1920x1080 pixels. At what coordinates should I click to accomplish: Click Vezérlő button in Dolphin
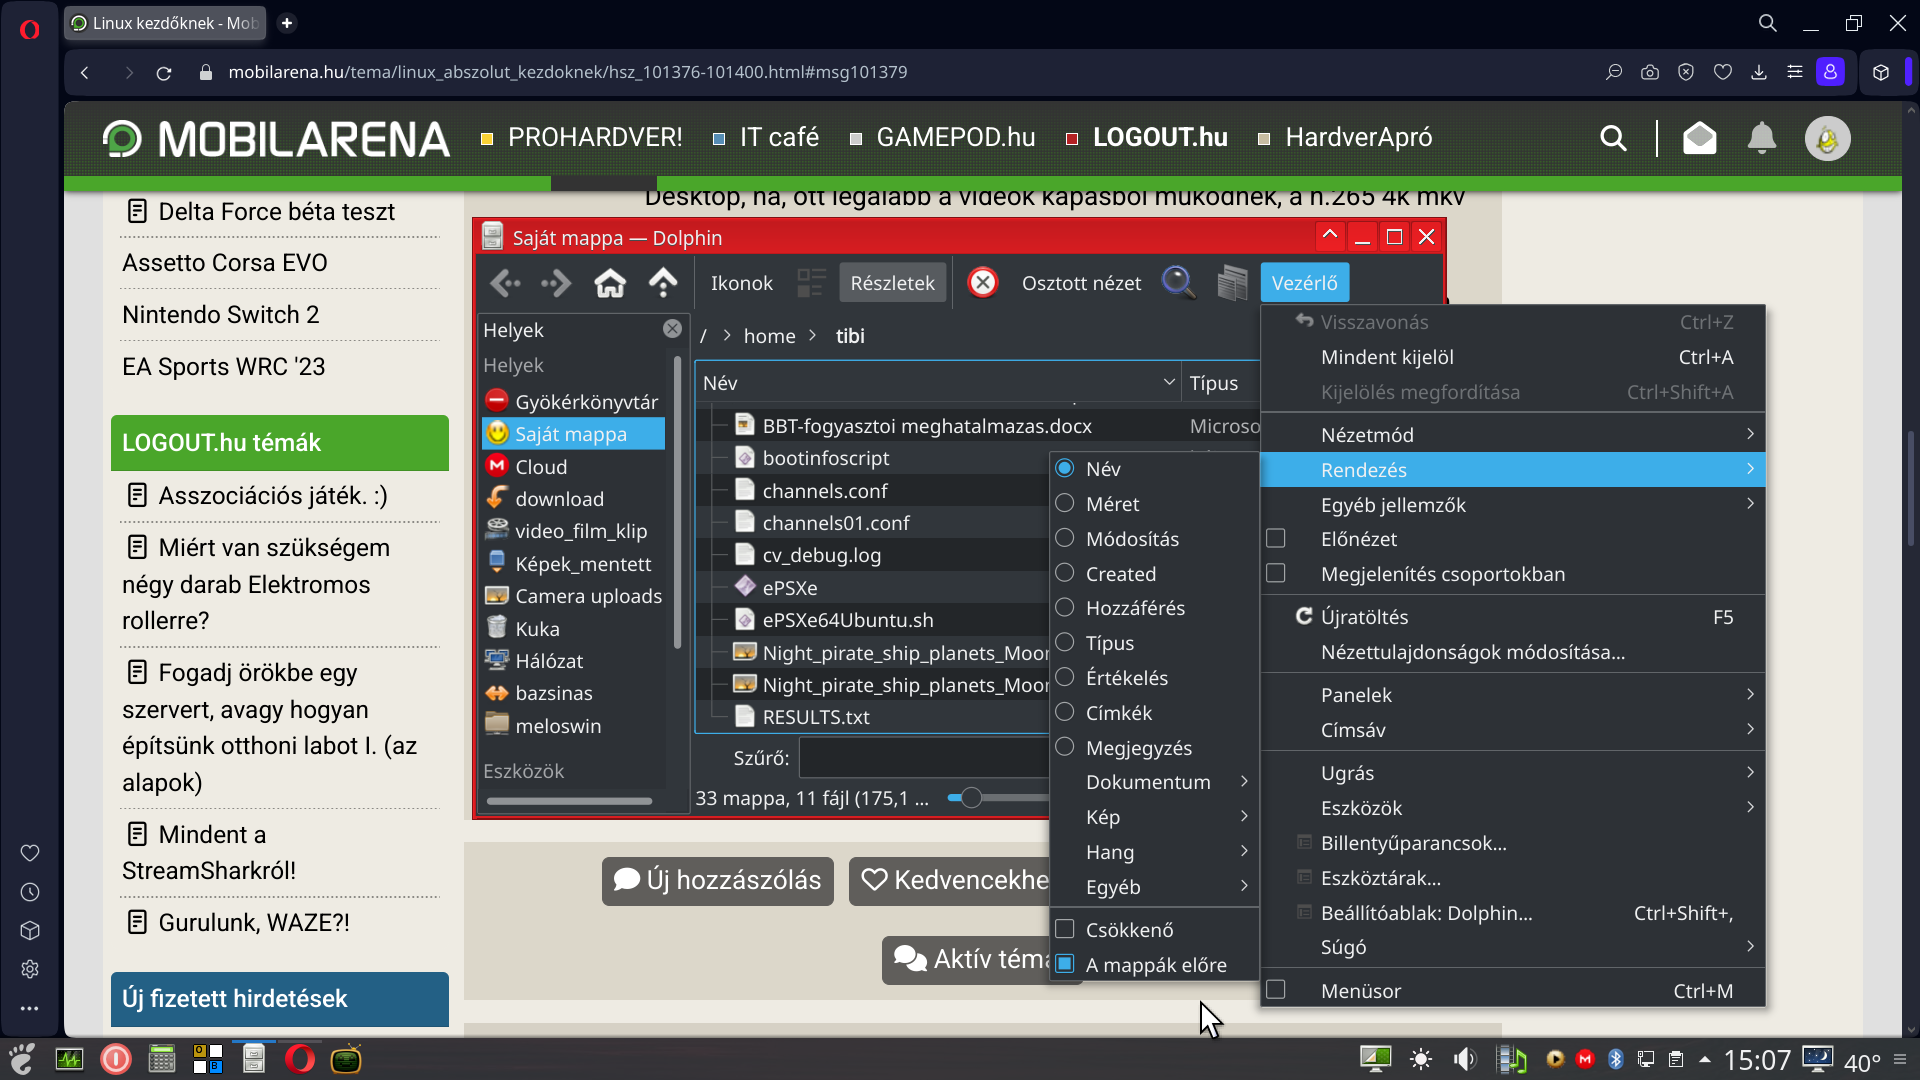(x=1305, y=283)
